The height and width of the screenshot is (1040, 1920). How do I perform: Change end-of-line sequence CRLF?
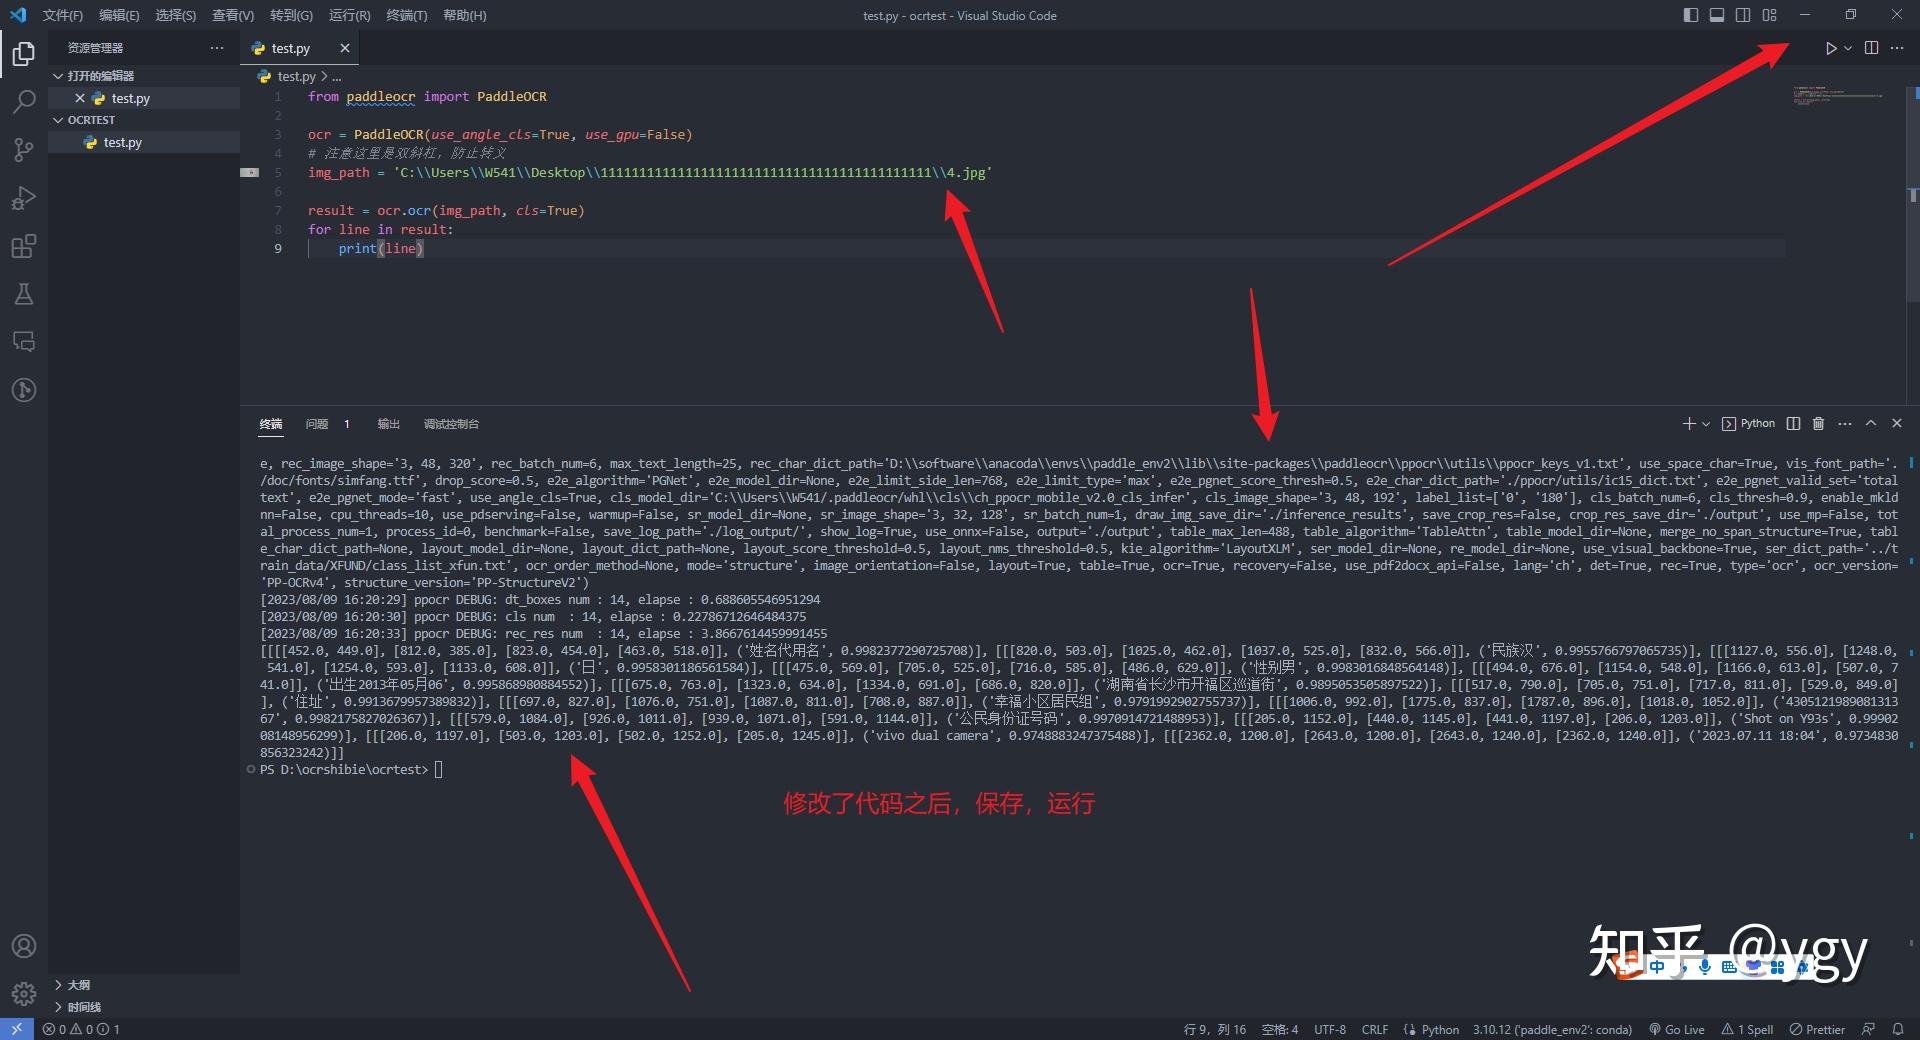coord(1375,1029)
